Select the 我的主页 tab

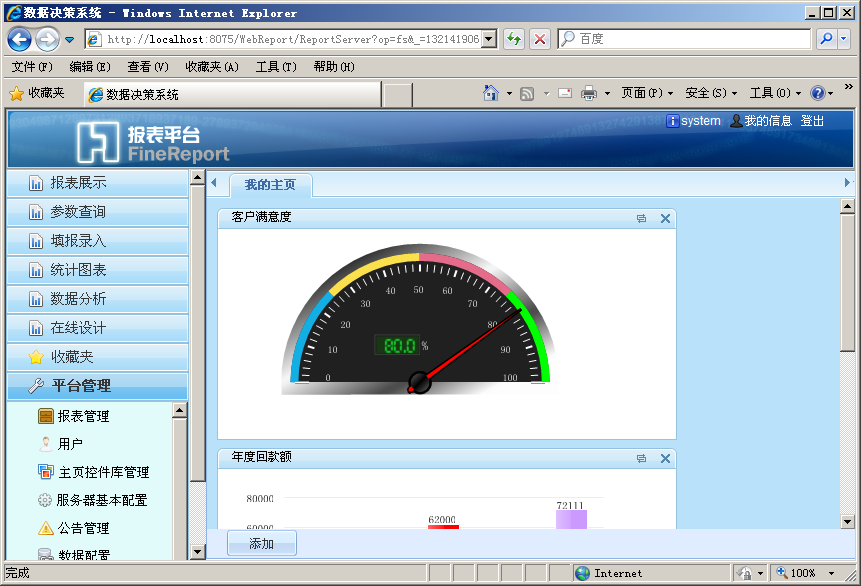pos(270,185)
